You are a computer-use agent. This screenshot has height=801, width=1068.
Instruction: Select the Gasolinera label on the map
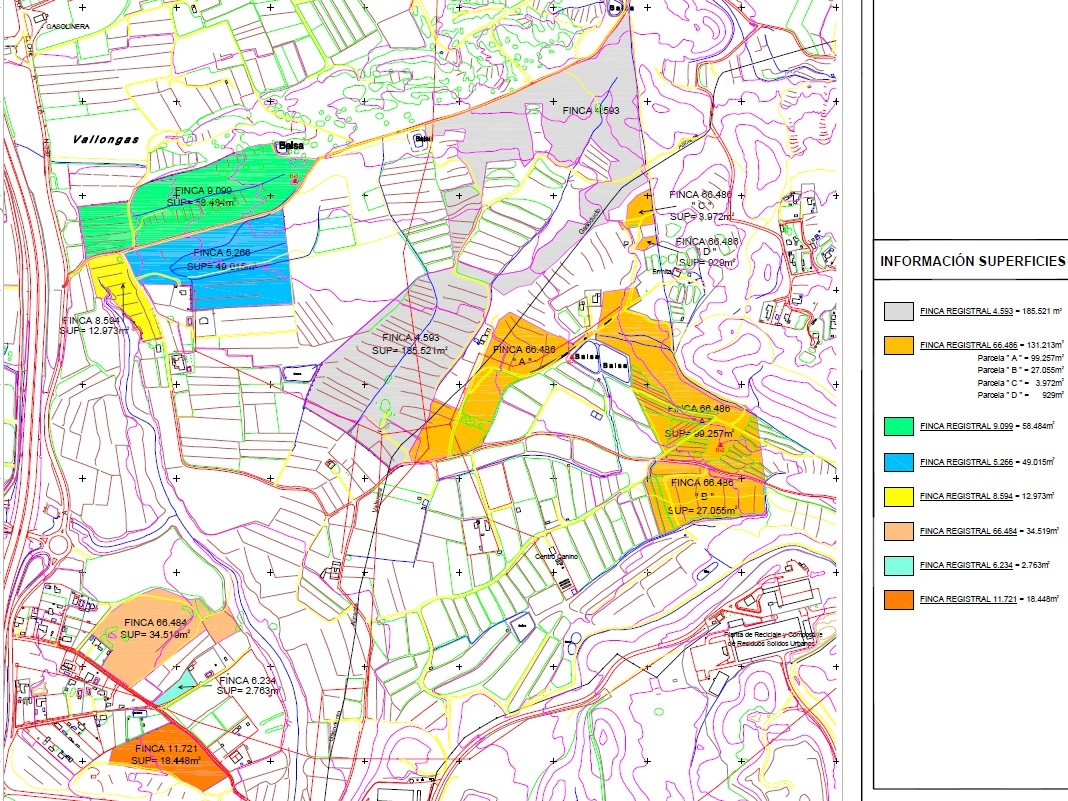68,27
